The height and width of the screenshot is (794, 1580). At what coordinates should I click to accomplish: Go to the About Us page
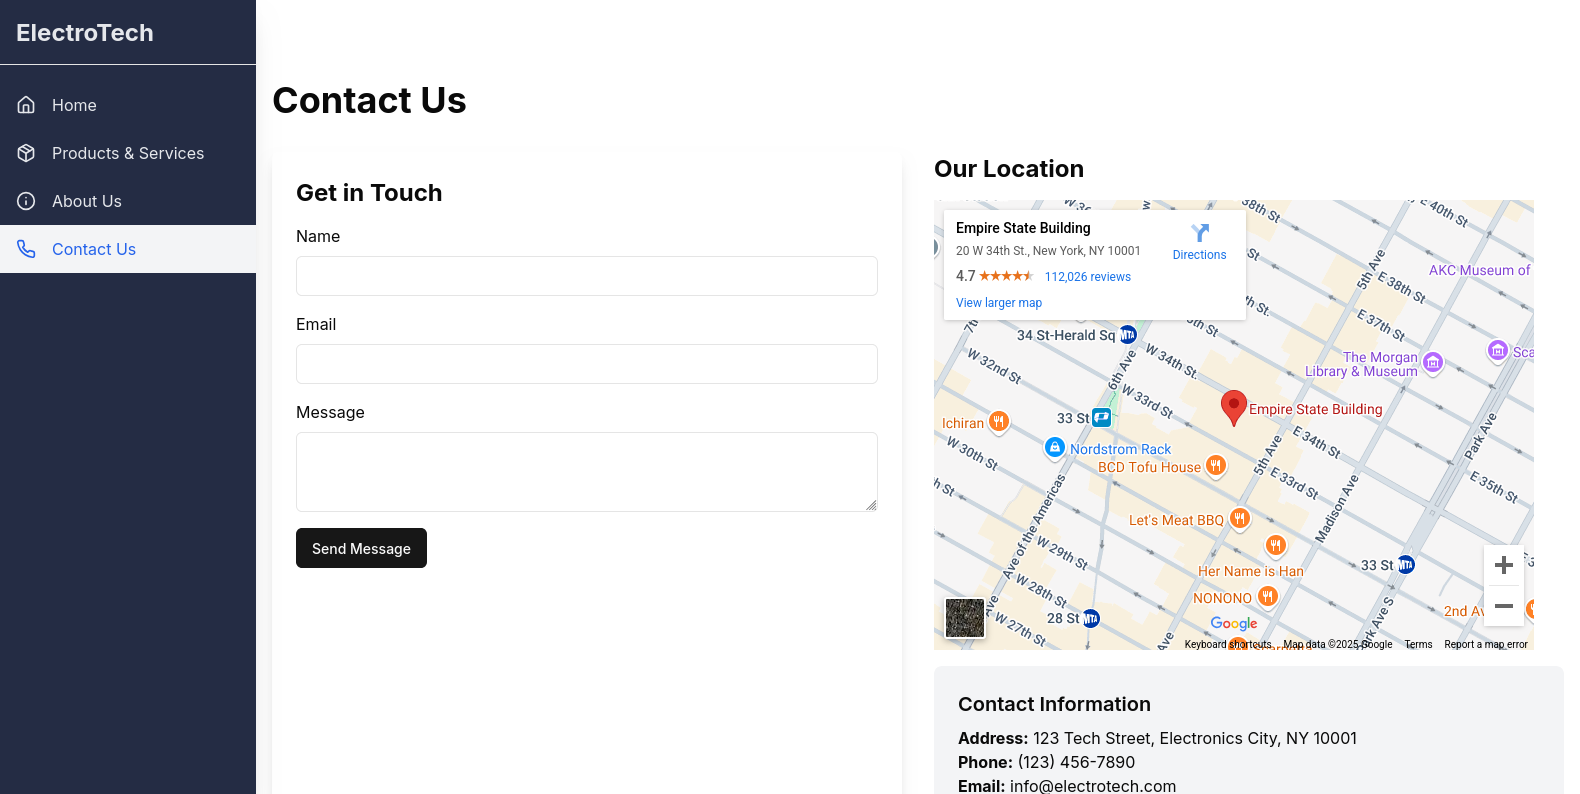[x=128, y=201]
